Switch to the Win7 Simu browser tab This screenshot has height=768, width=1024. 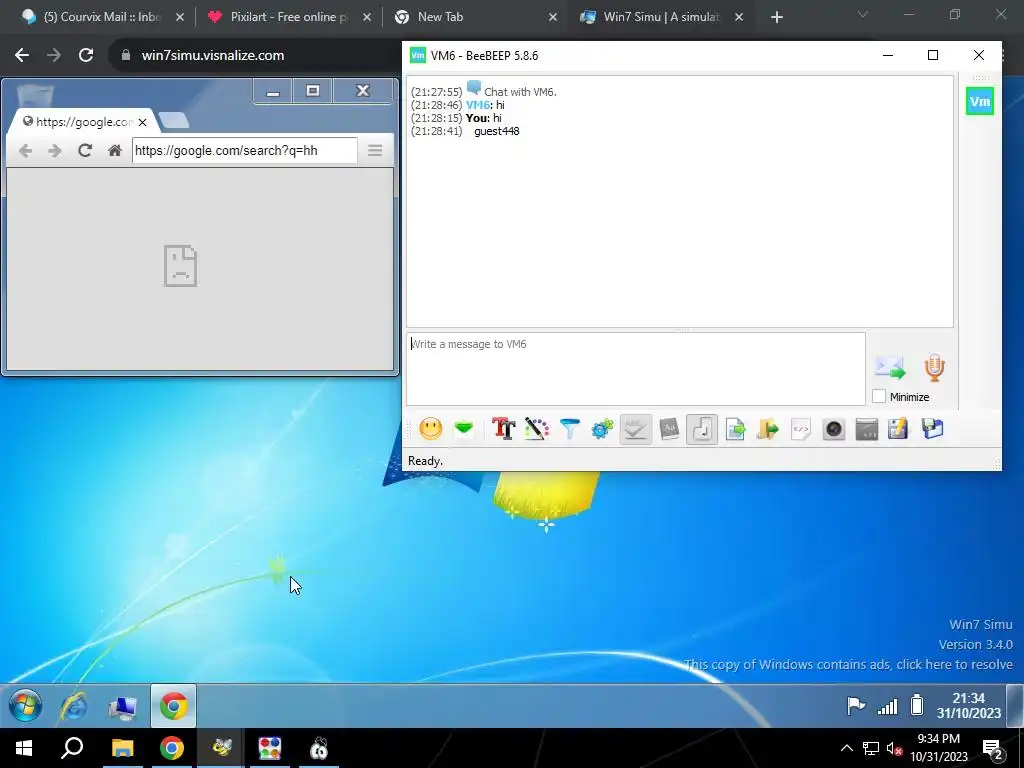click(x=661, y=17)
